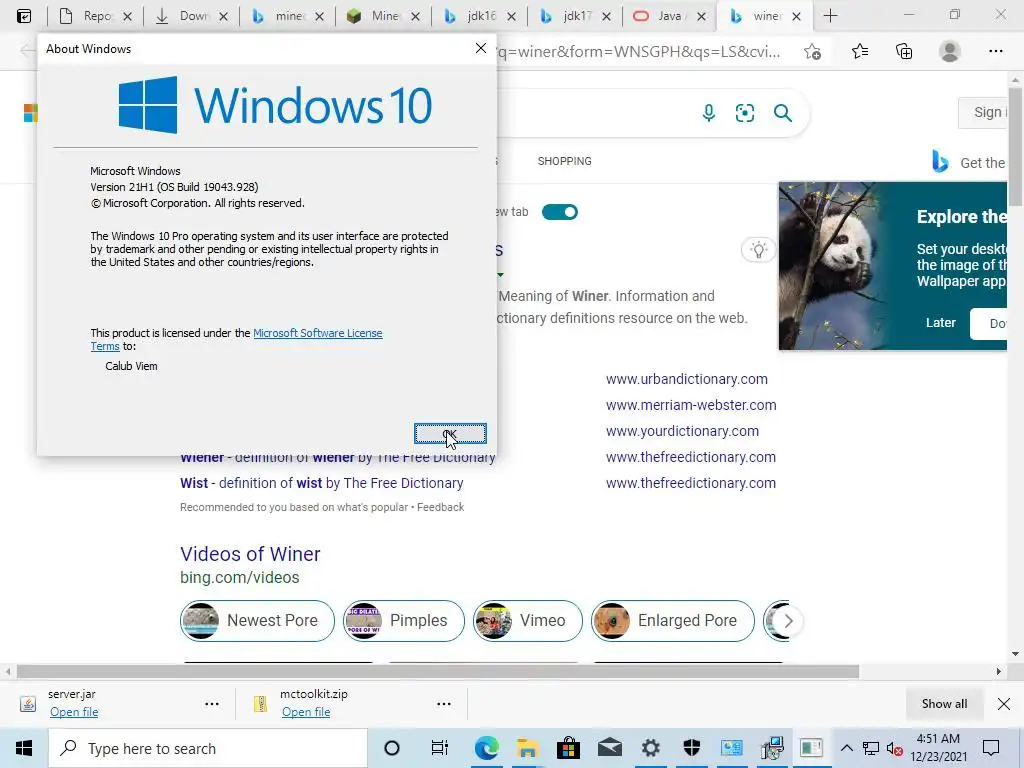
Task: Click the horizontal page scrollbar
Action: click(438, 671)
